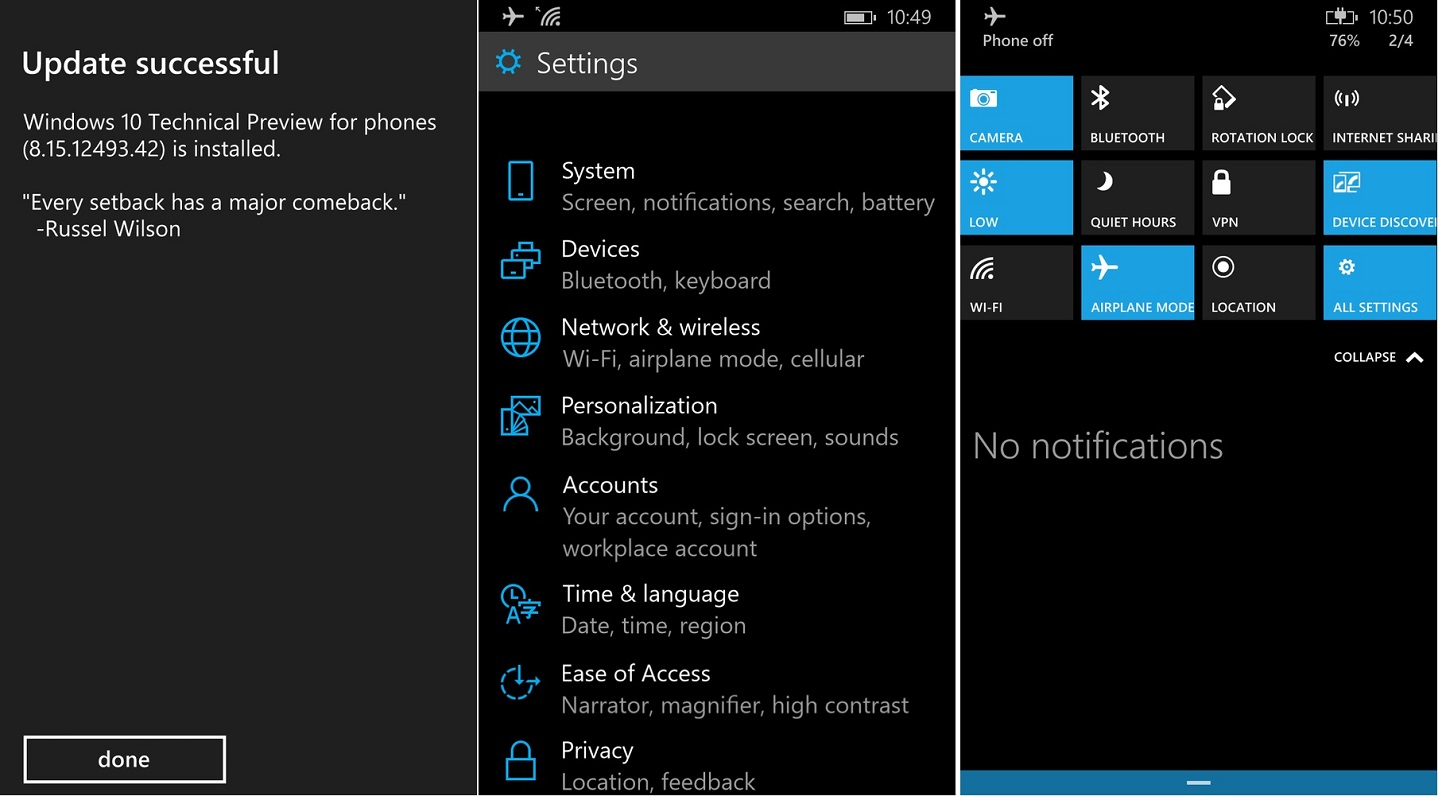This screenshot has height=800, width=1442.
Task: Click the battery icon in Settings status bar
Action: click(859, 17)
